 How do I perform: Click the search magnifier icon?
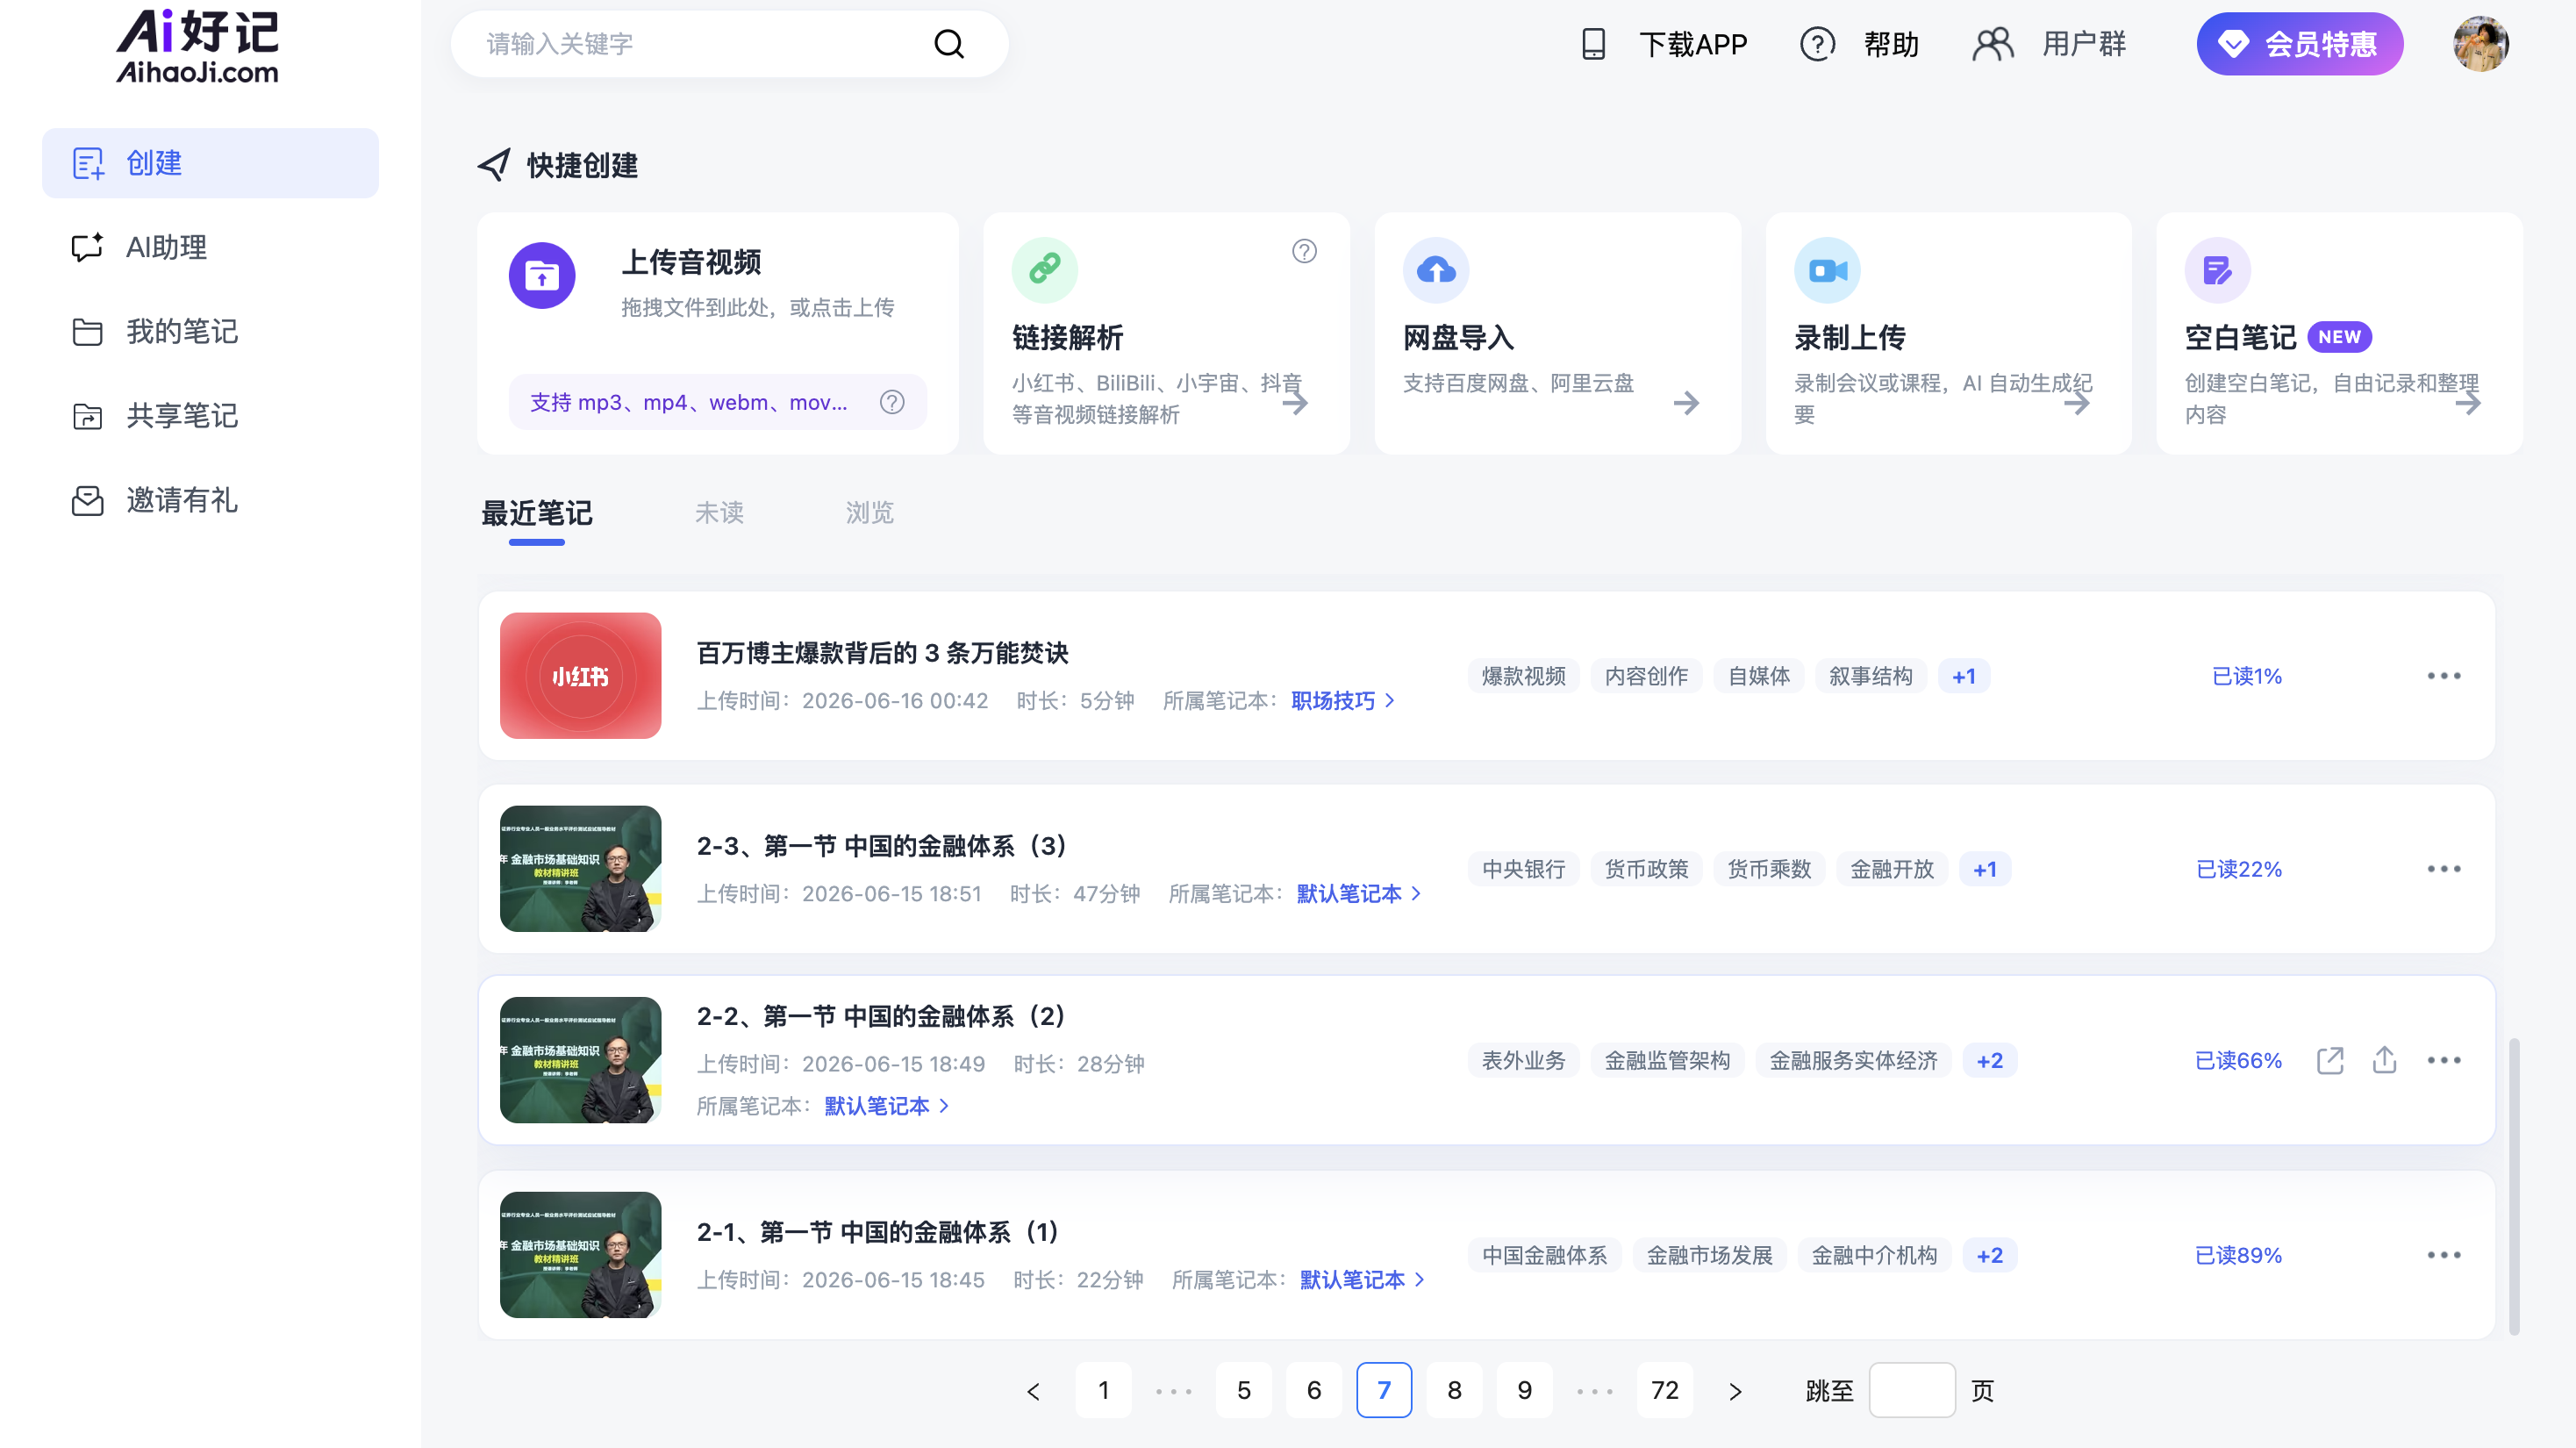(948, 44)
